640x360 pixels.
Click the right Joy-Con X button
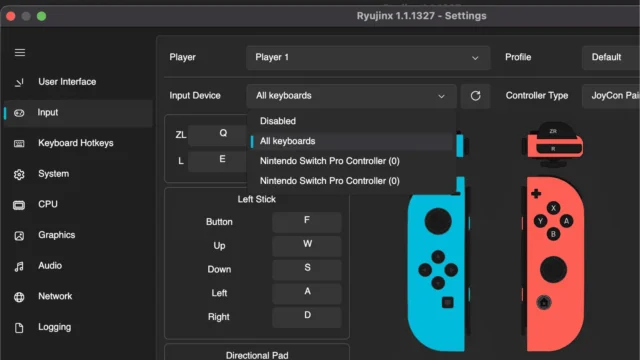pos(553,208)
